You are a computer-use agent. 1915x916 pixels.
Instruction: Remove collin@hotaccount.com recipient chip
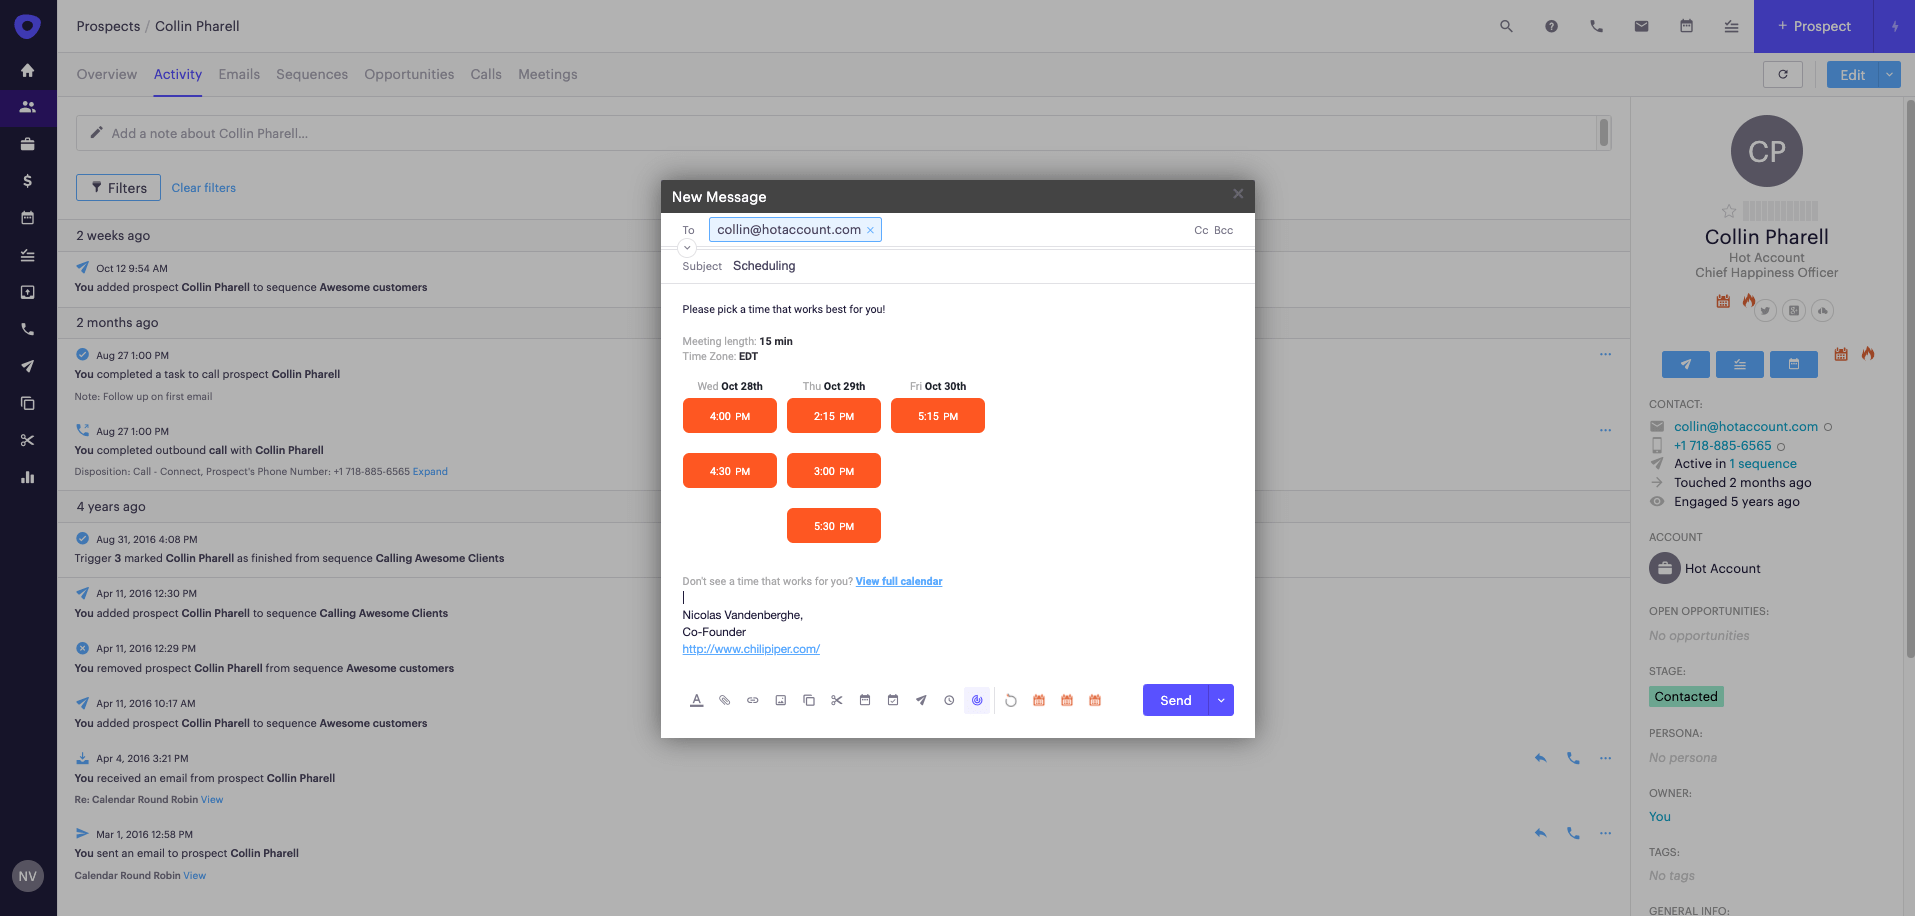tap(870, 230)
